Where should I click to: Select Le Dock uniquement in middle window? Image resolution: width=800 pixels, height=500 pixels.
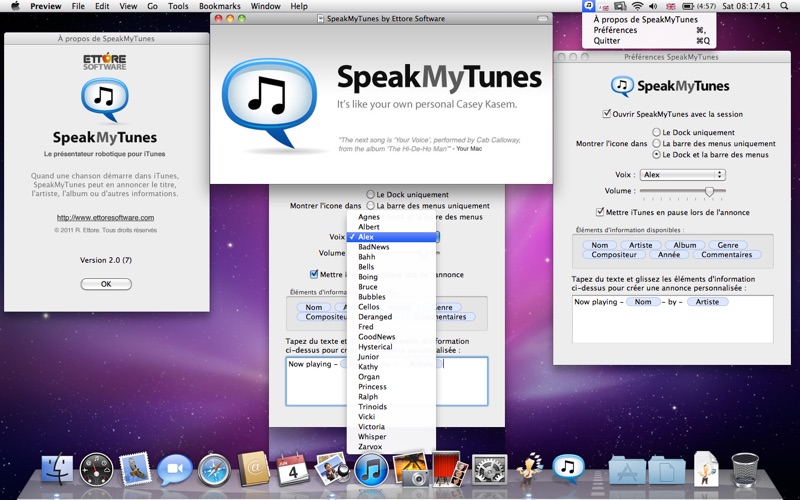pos(370,194)
